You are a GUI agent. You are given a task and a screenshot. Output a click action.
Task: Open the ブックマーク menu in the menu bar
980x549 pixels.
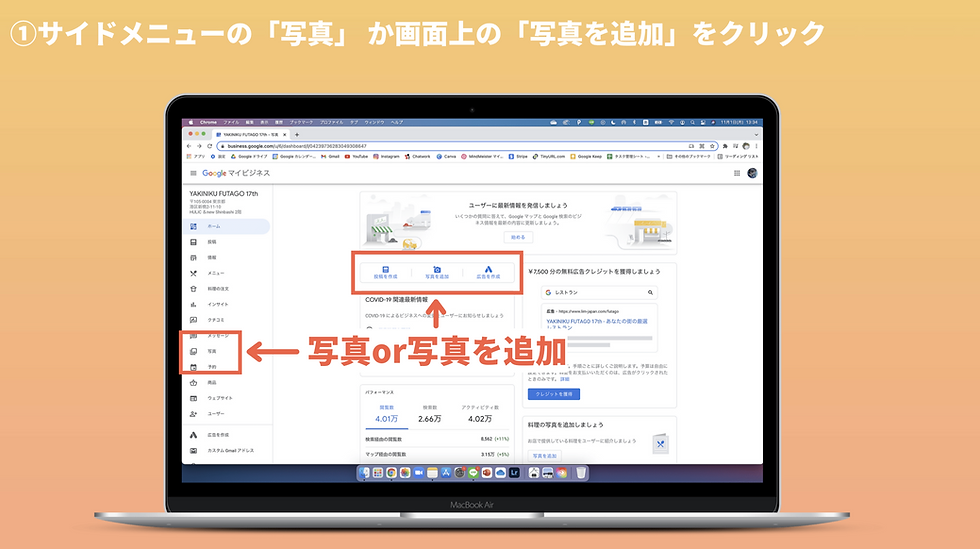click(301, 123)
